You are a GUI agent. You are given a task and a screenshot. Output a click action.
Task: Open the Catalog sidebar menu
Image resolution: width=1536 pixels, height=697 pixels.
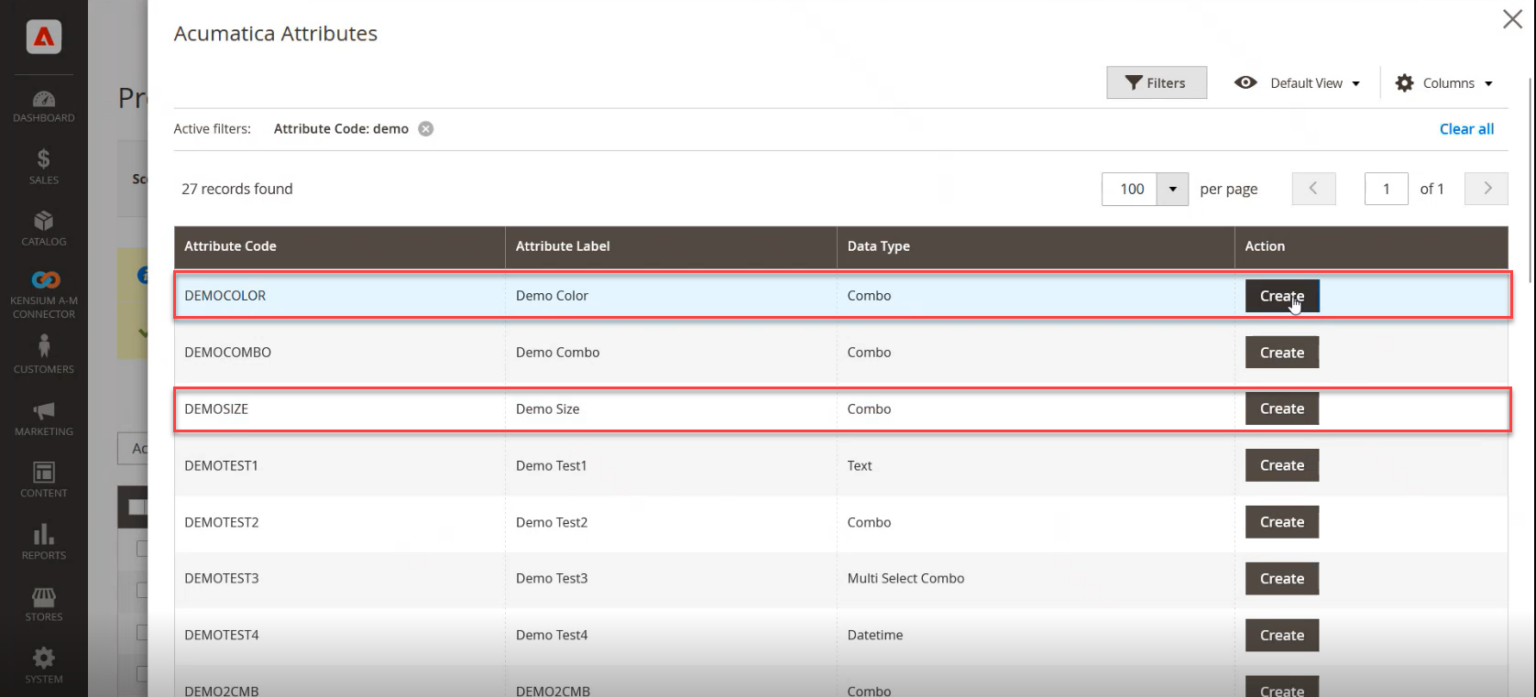click(x=44, y=229)
